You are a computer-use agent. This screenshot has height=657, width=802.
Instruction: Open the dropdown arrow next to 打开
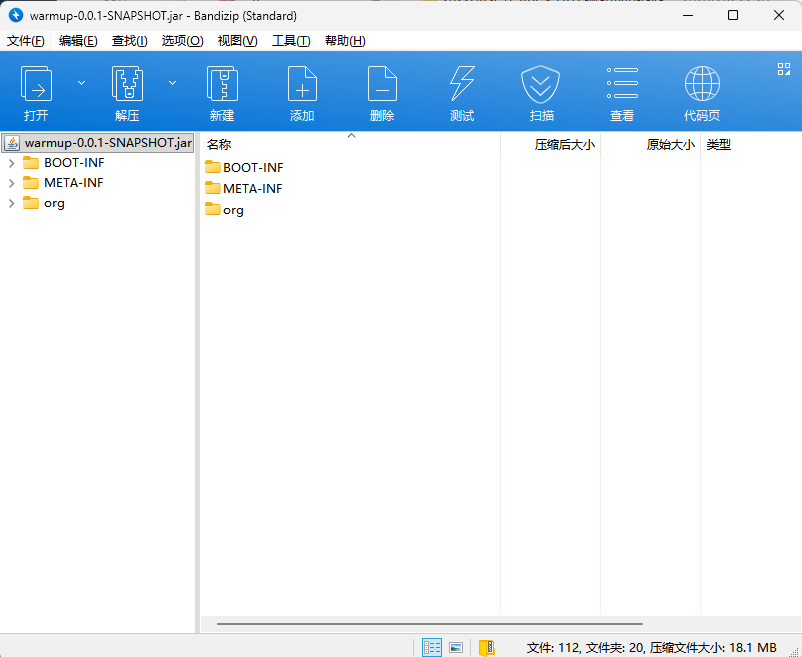[x=81, y=83]
